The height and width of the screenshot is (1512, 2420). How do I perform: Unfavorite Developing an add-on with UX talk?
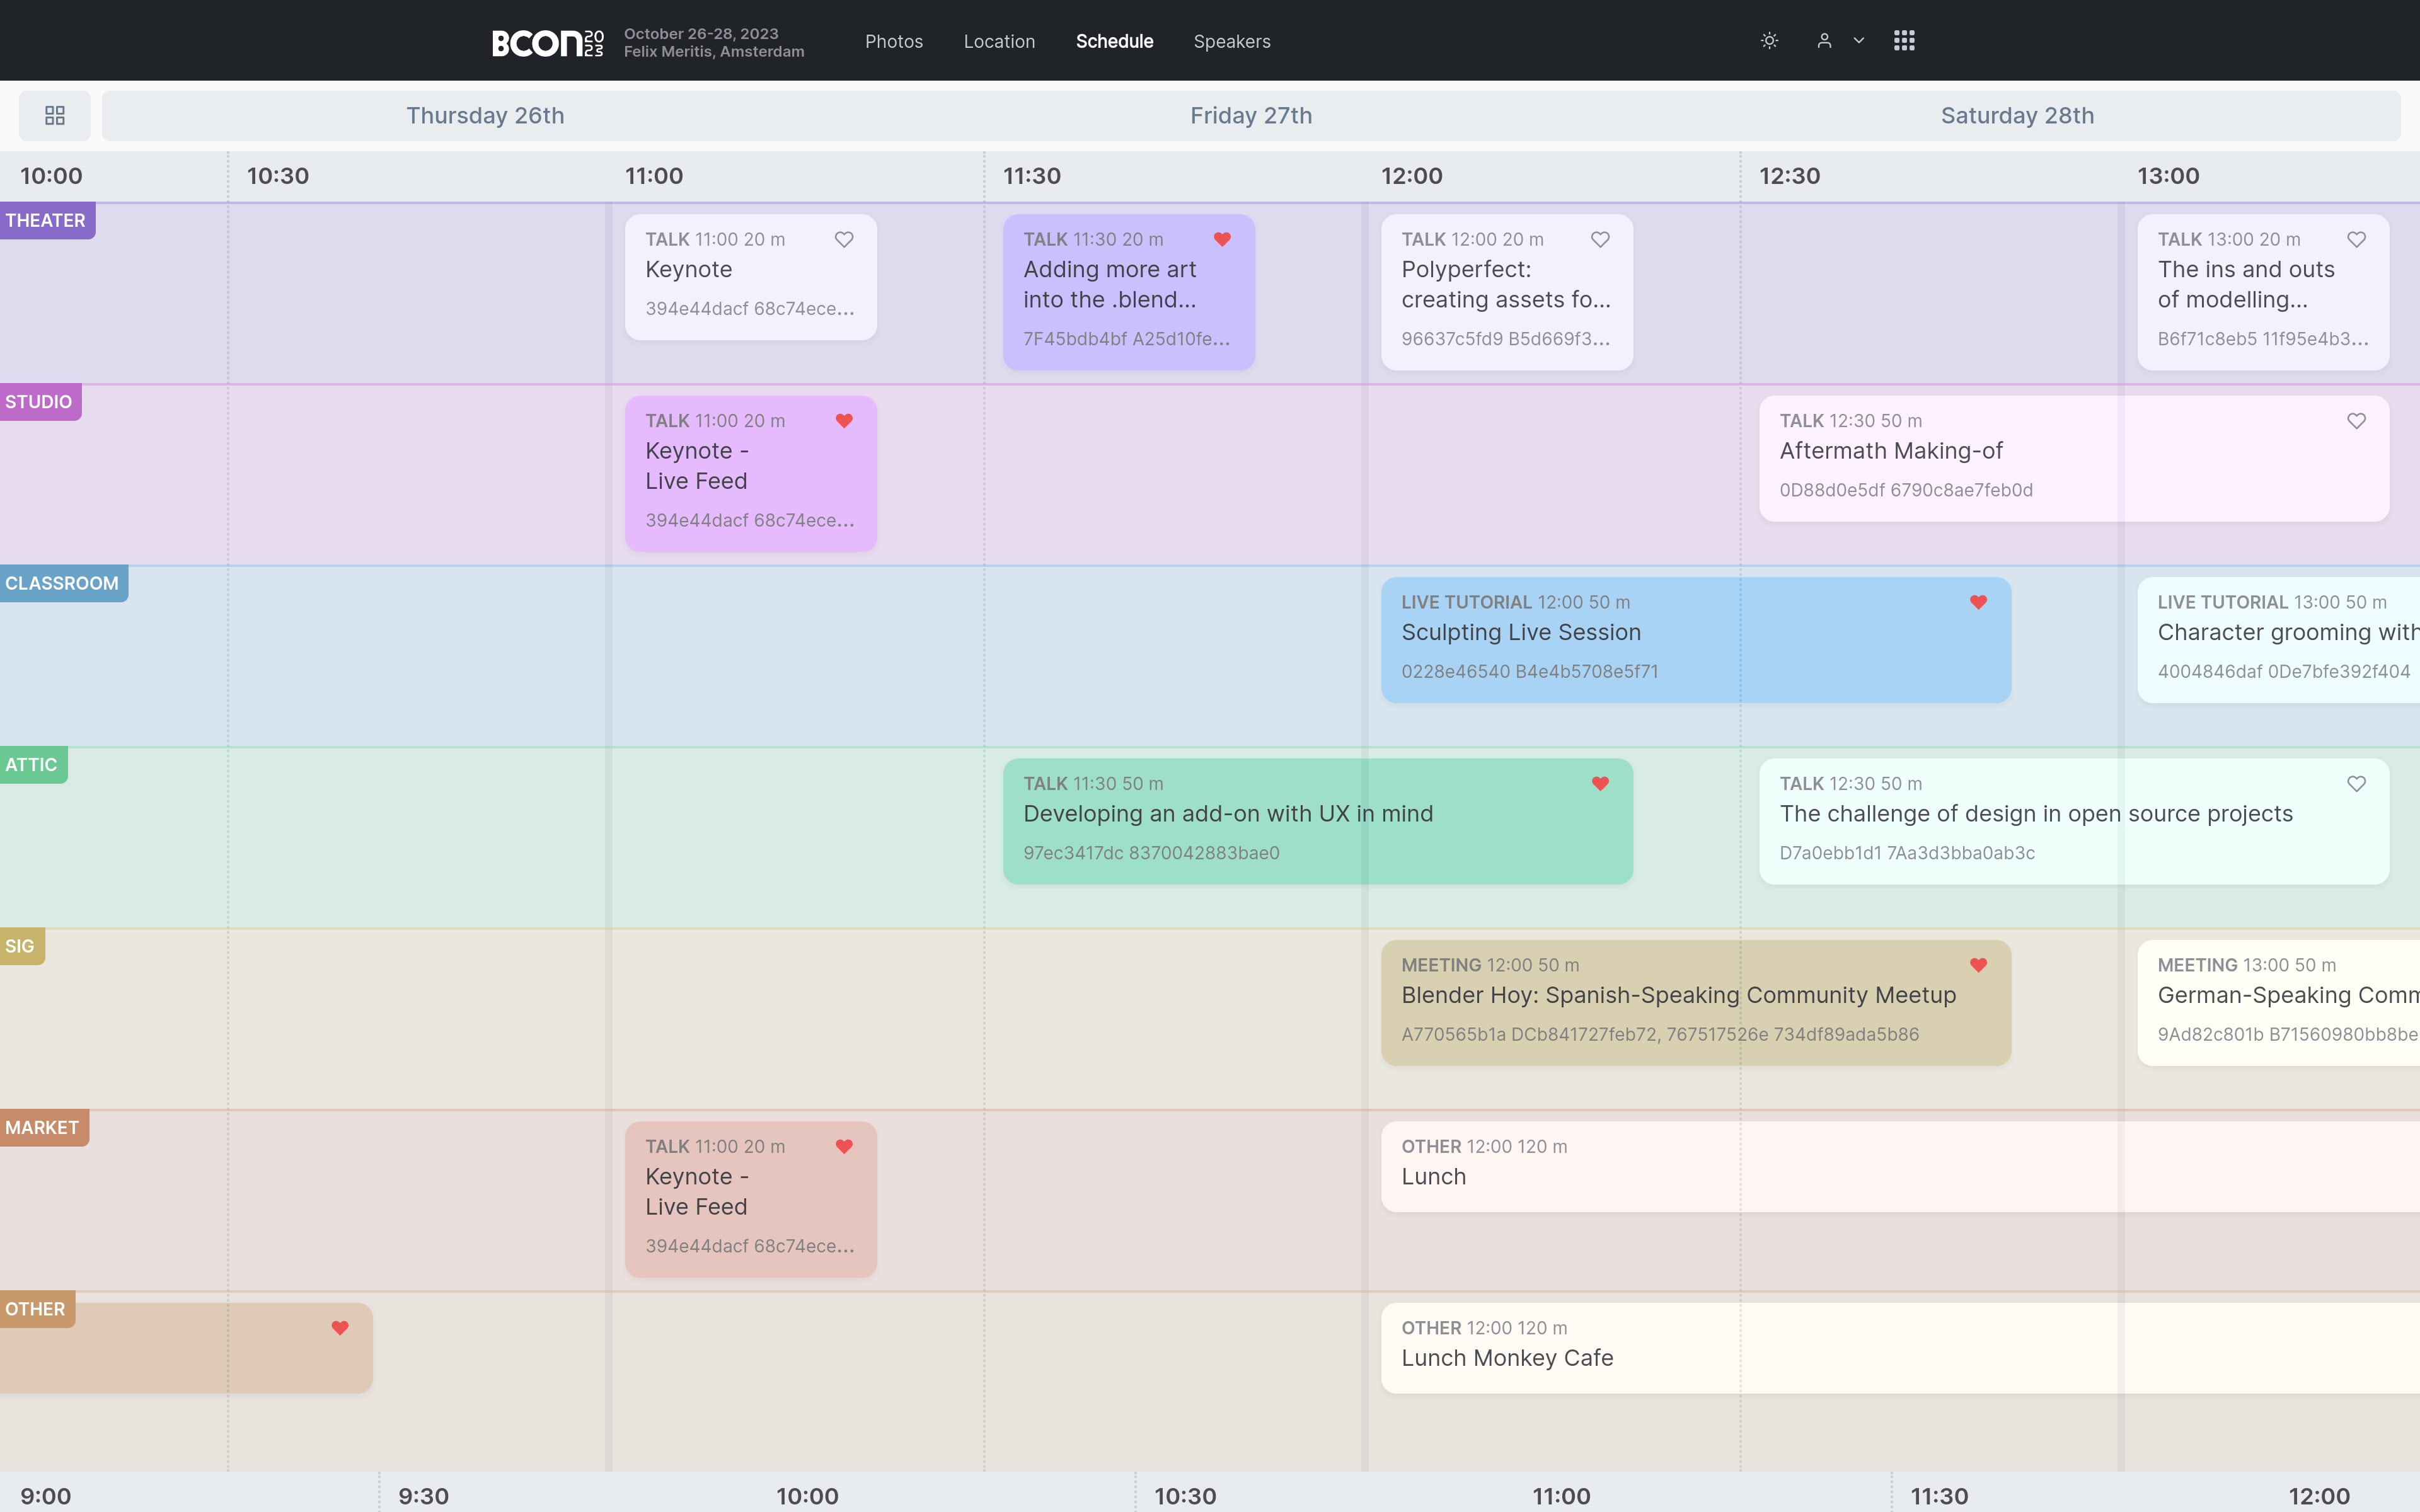point(1600,784)
